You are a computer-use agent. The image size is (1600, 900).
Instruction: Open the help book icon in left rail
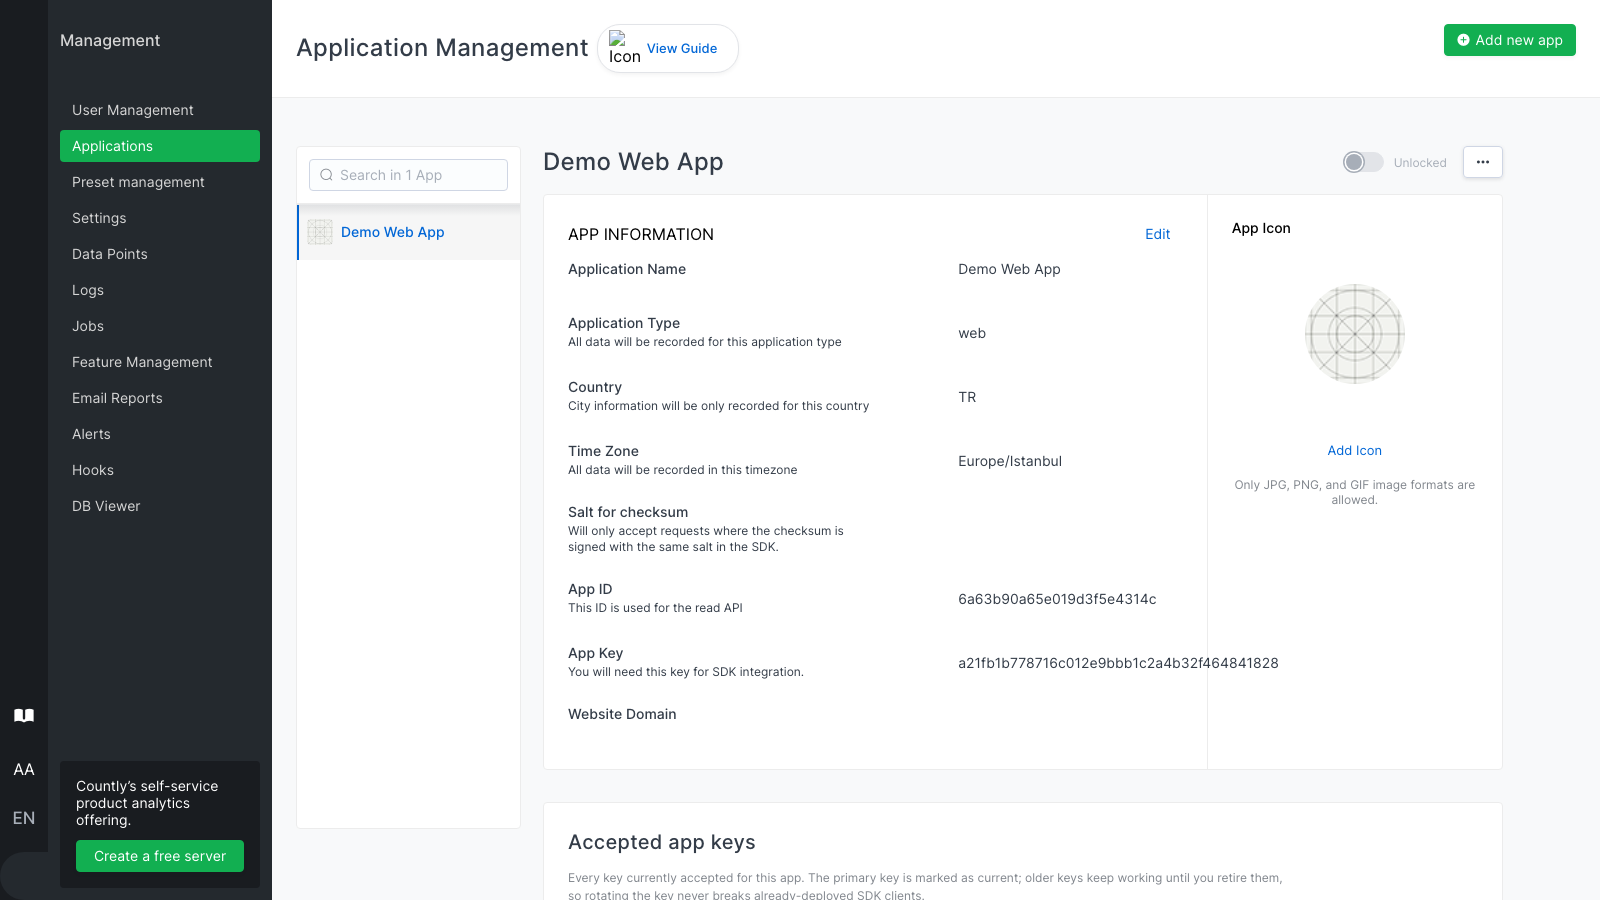pos(24,715)
